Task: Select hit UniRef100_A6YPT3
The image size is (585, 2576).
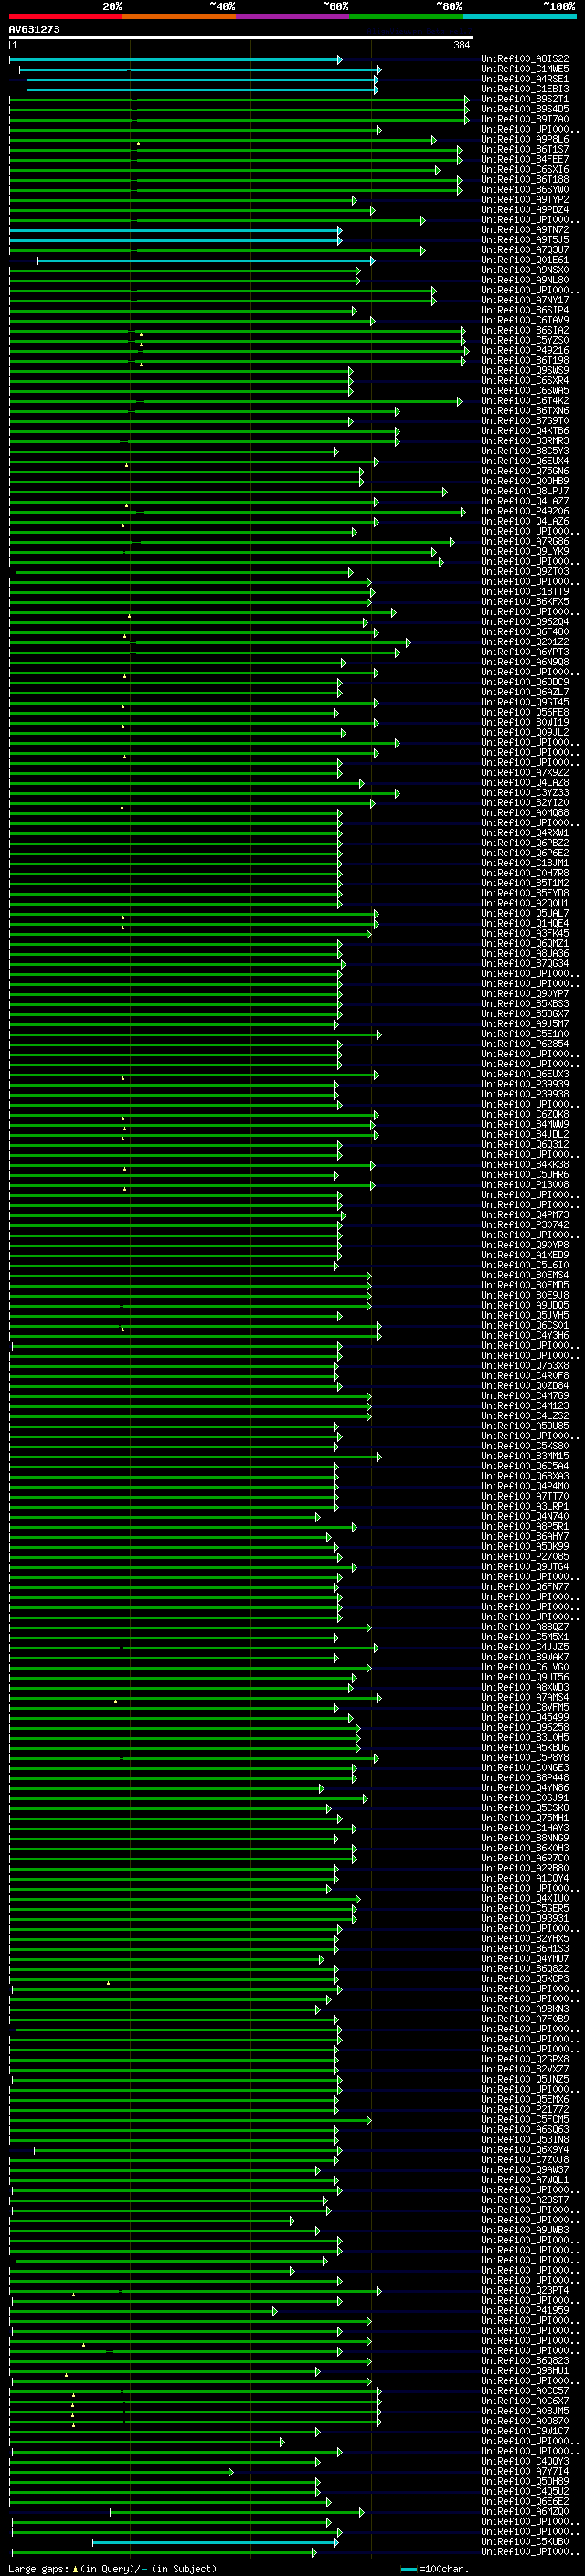Action: point(525,653)
